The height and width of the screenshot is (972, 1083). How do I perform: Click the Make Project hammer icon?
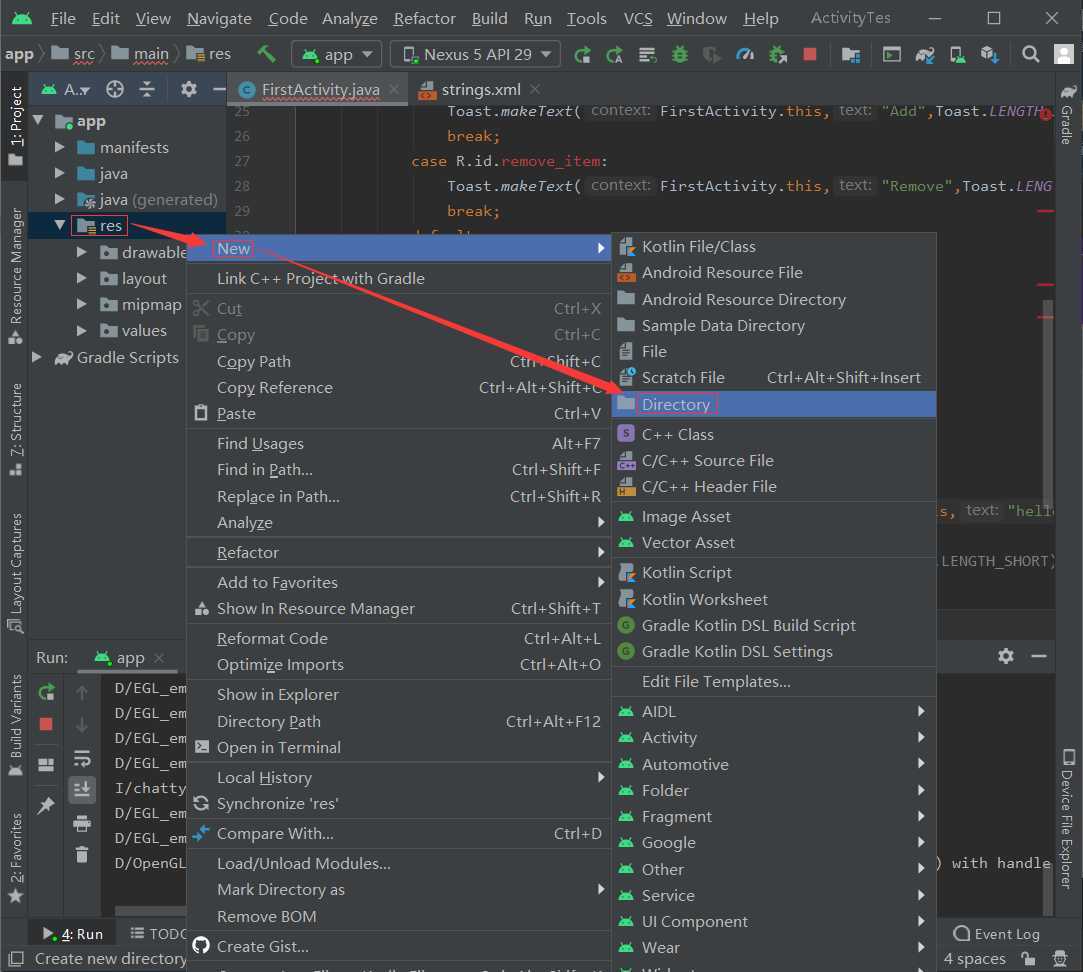[x=266, y=54]
